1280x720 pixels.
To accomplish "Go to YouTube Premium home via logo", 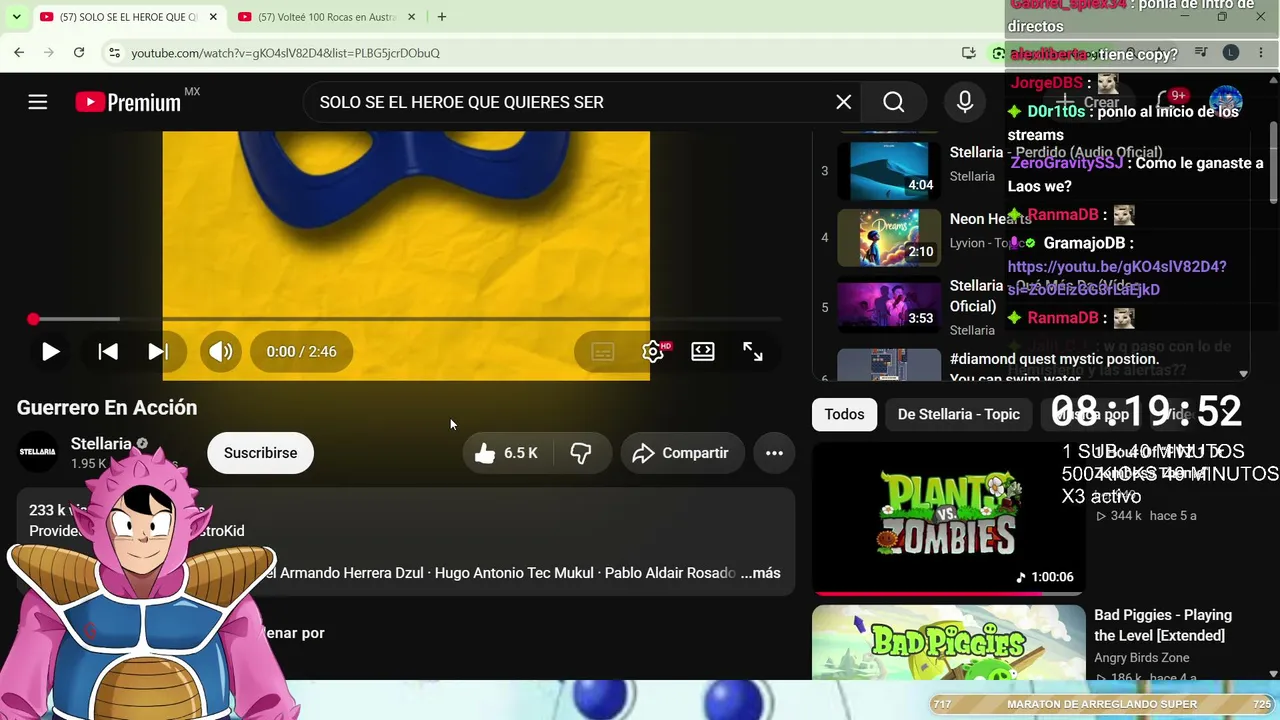I will 128,102.
